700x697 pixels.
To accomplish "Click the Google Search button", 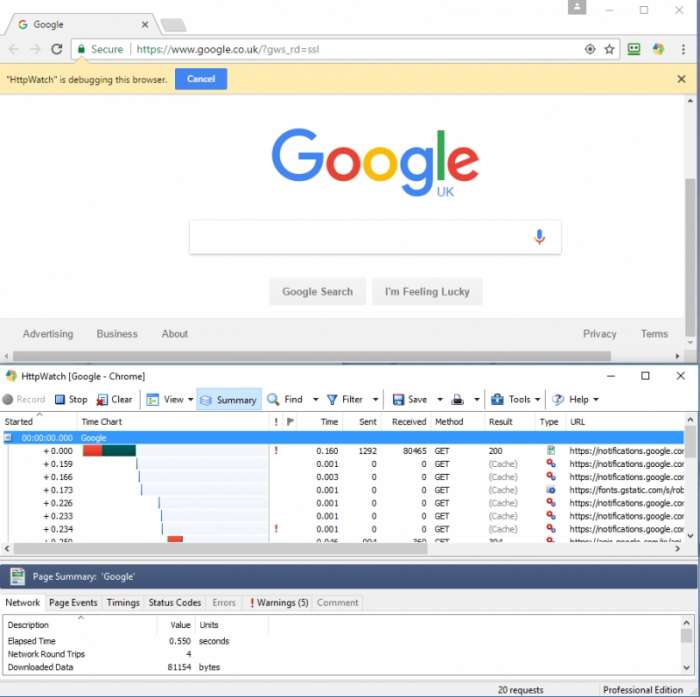I will coord(317,292).
